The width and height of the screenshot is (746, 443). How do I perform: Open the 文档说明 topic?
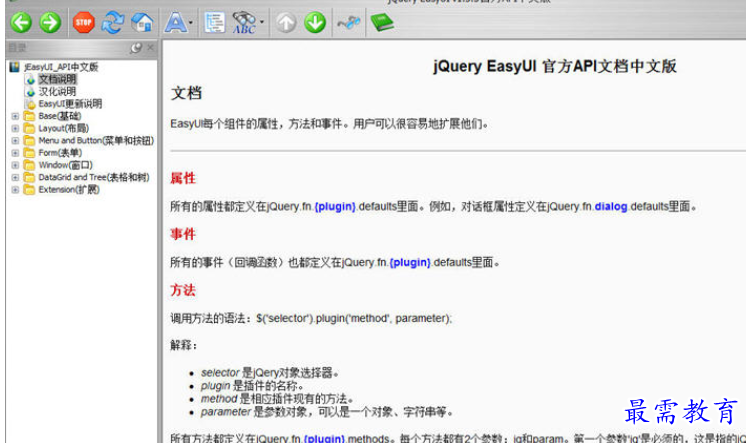pos(57,79)
